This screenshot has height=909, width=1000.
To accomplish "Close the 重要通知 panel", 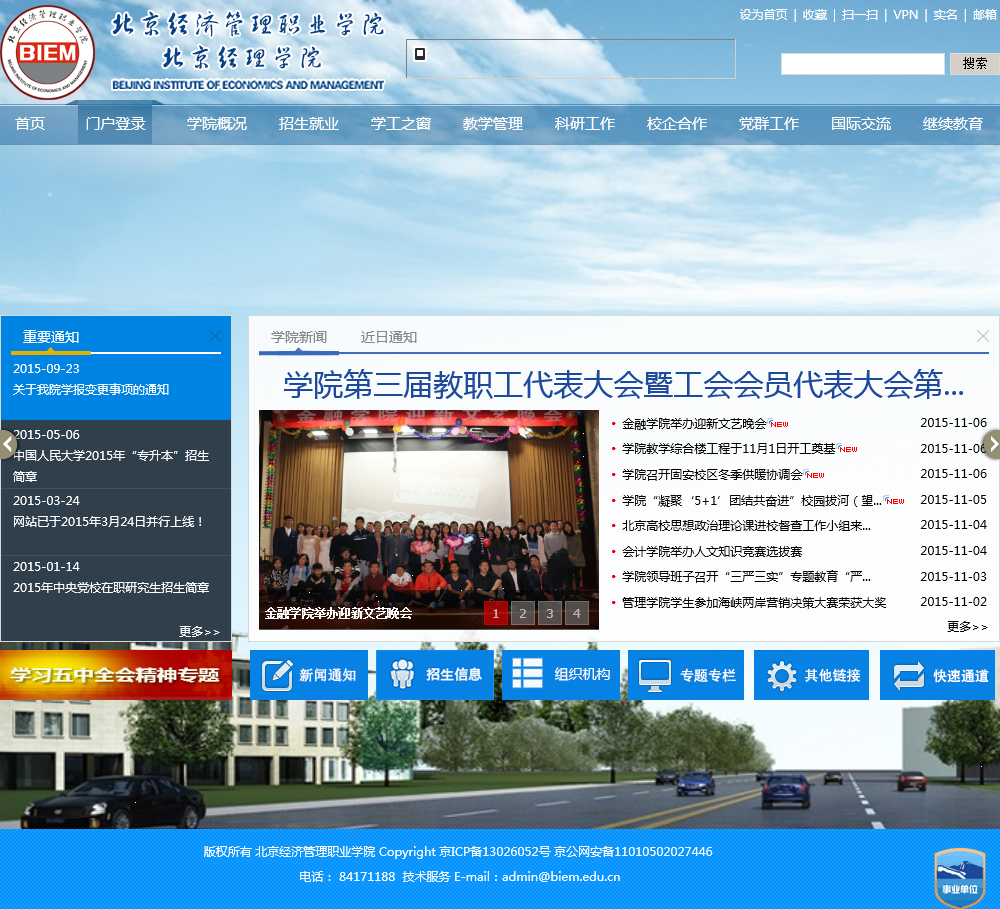I will 215,336.
